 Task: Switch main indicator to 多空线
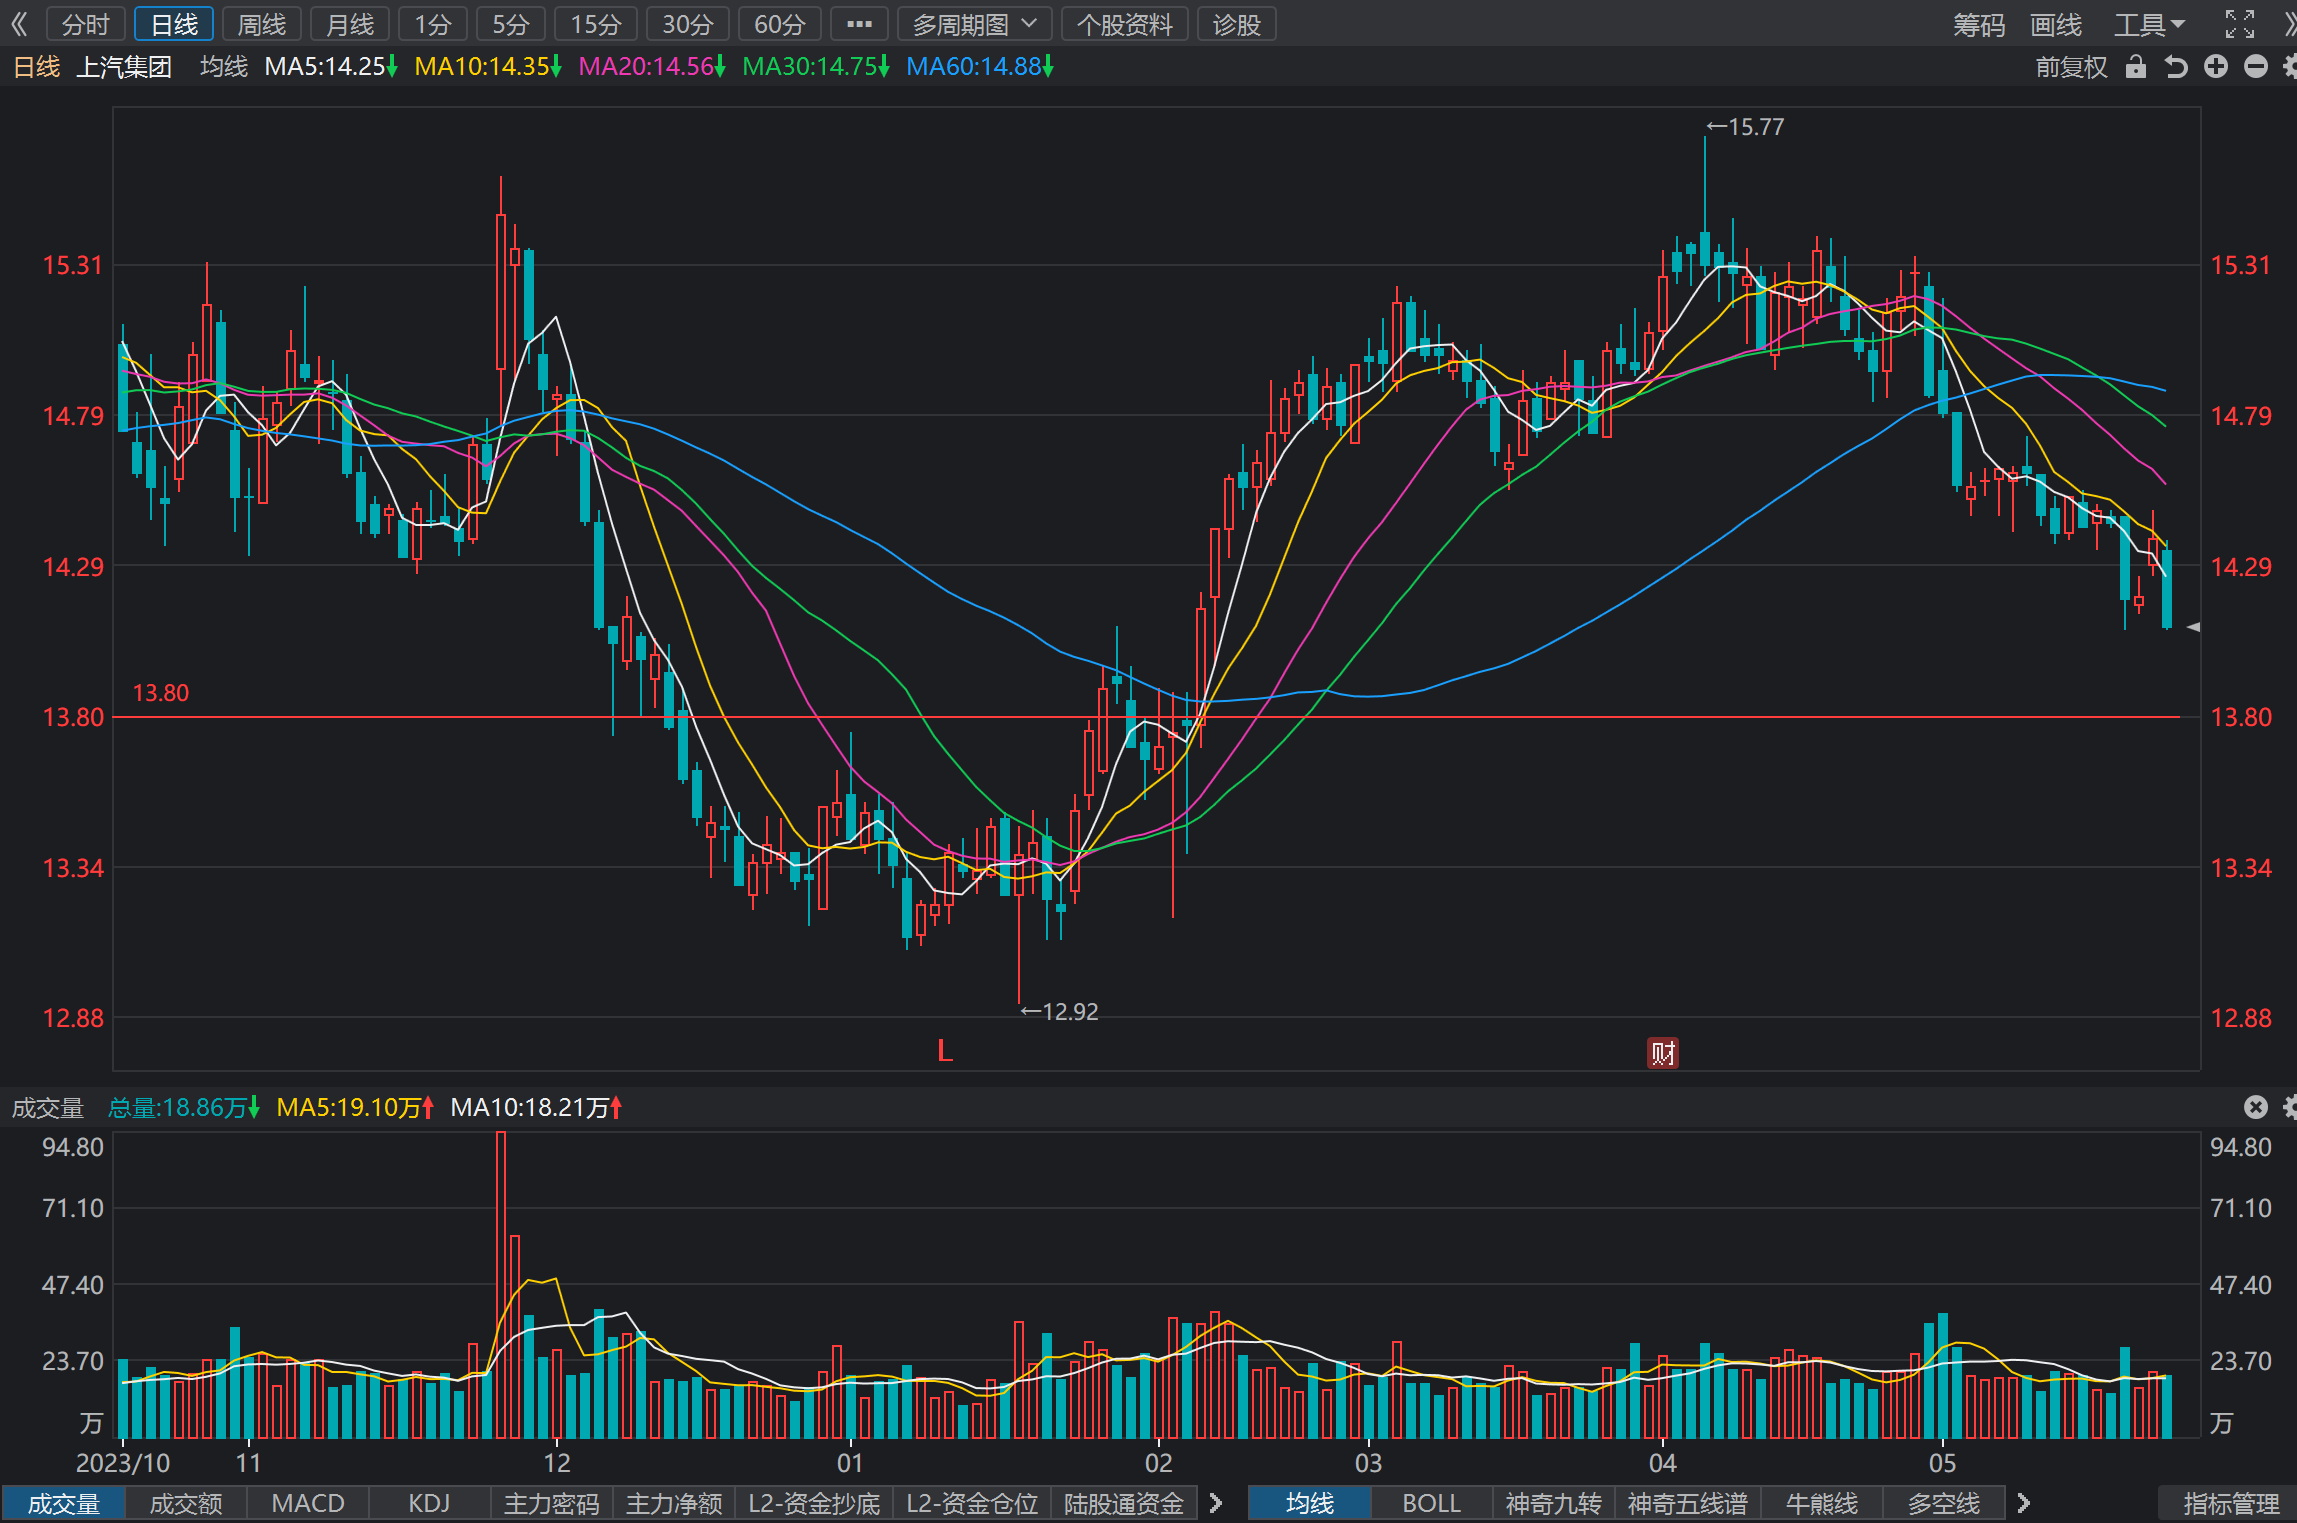click(1944, 1504)
